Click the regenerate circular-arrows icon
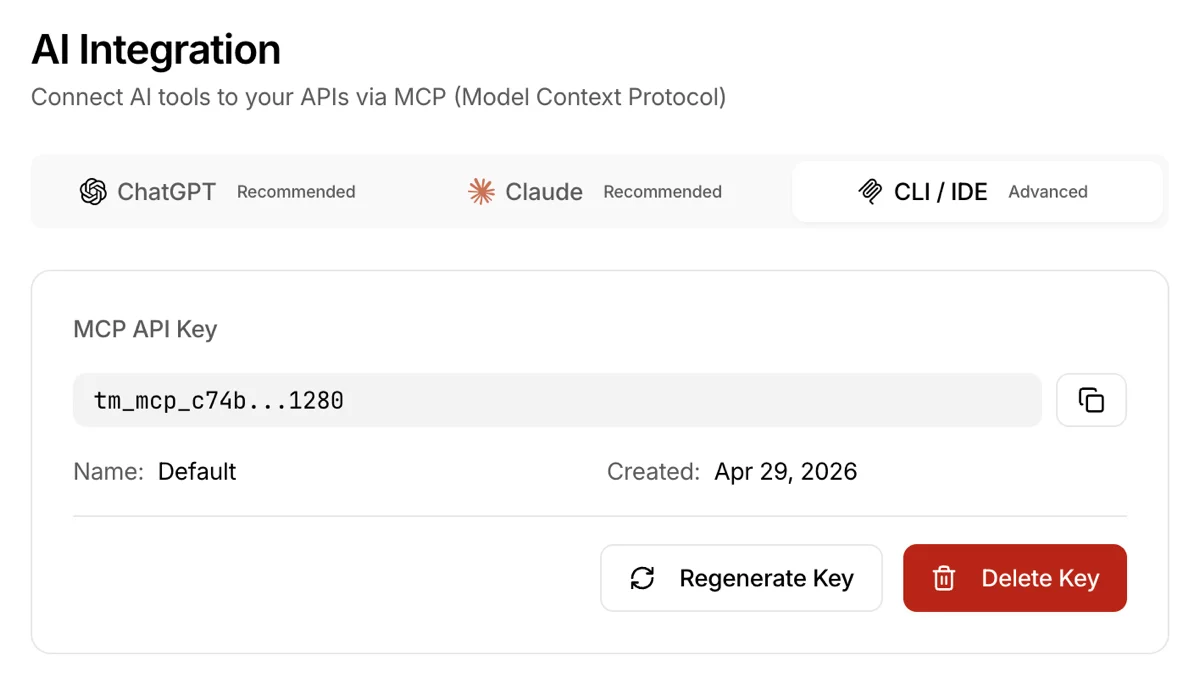This screenshot has width=1200, height=673. pyautogui.click(x=643, y=578)
